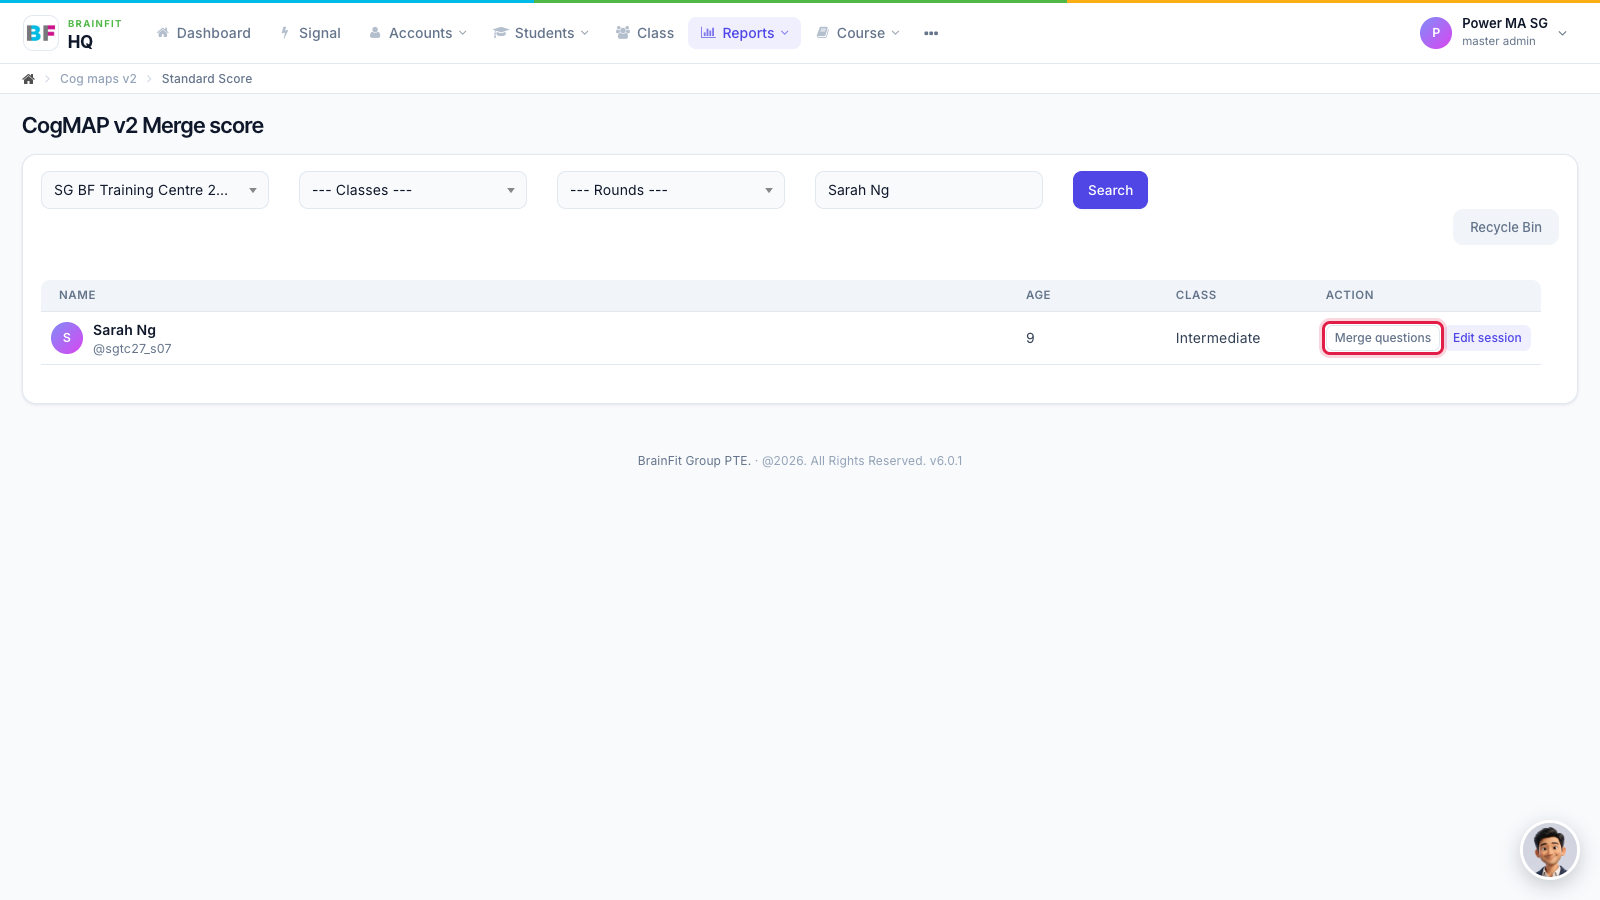Click the CLASS column header
The width and height of the screenshot is (1600, 900).
coord(1196,295)
